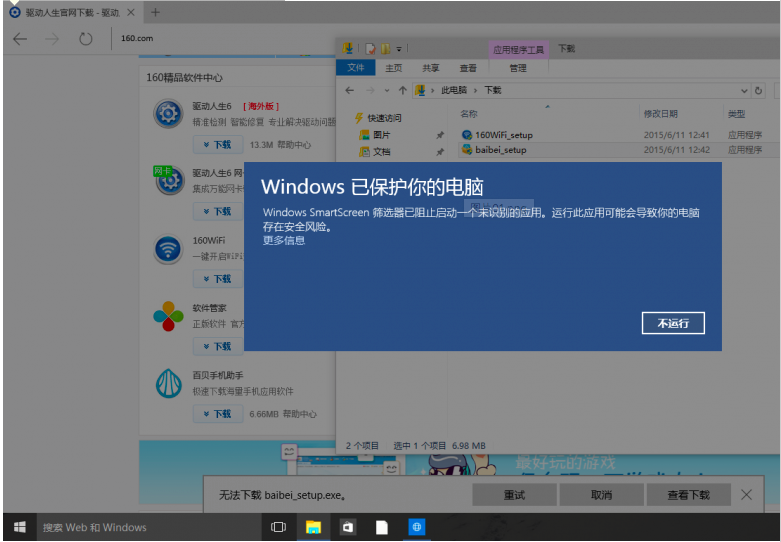This screenshot has height=542, width=781.
Task: Click Explorer quick access download-arrow icon
Action: point(348,48)
